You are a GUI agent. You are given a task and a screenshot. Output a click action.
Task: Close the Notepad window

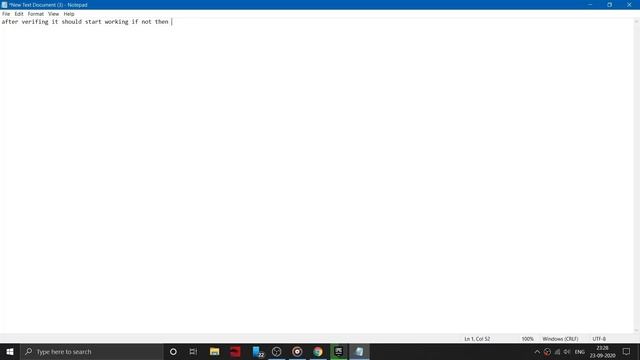629,4
